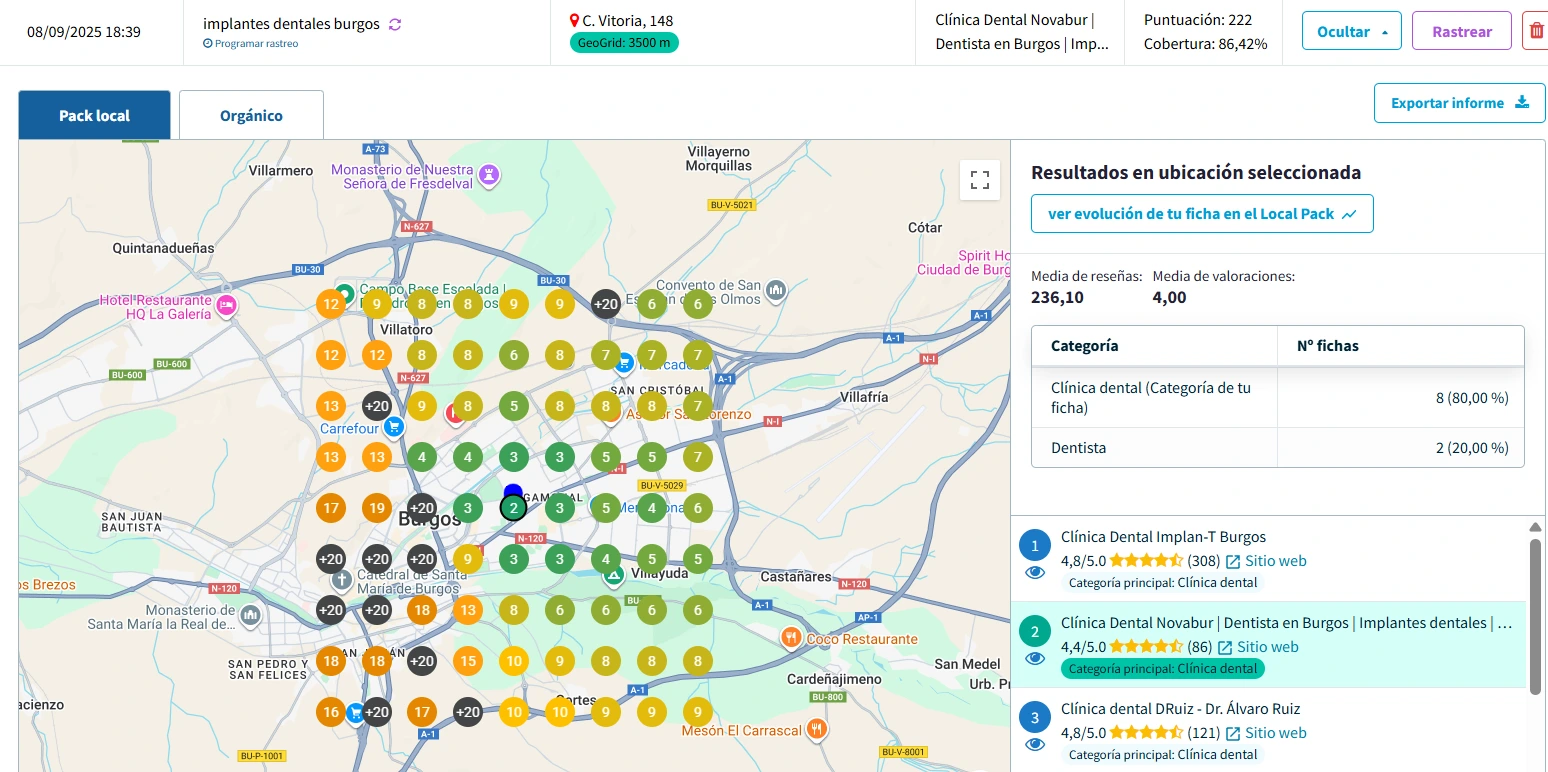Open Sitio web link of Clínica Dental Implan-T Burgos
This screenshot has width=1548, height=772.
(1266, 561)
